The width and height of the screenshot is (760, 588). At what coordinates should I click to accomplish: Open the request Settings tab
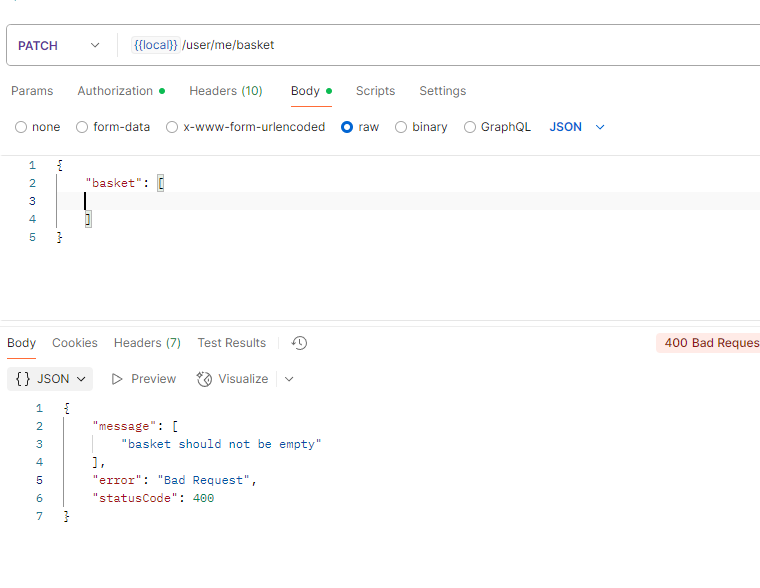pos(443,91)
